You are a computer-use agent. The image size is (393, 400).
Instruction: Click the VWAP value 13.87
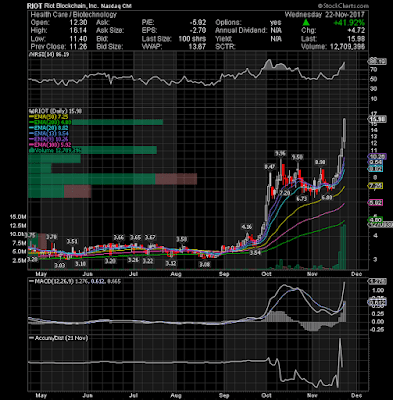coord(197,47)
